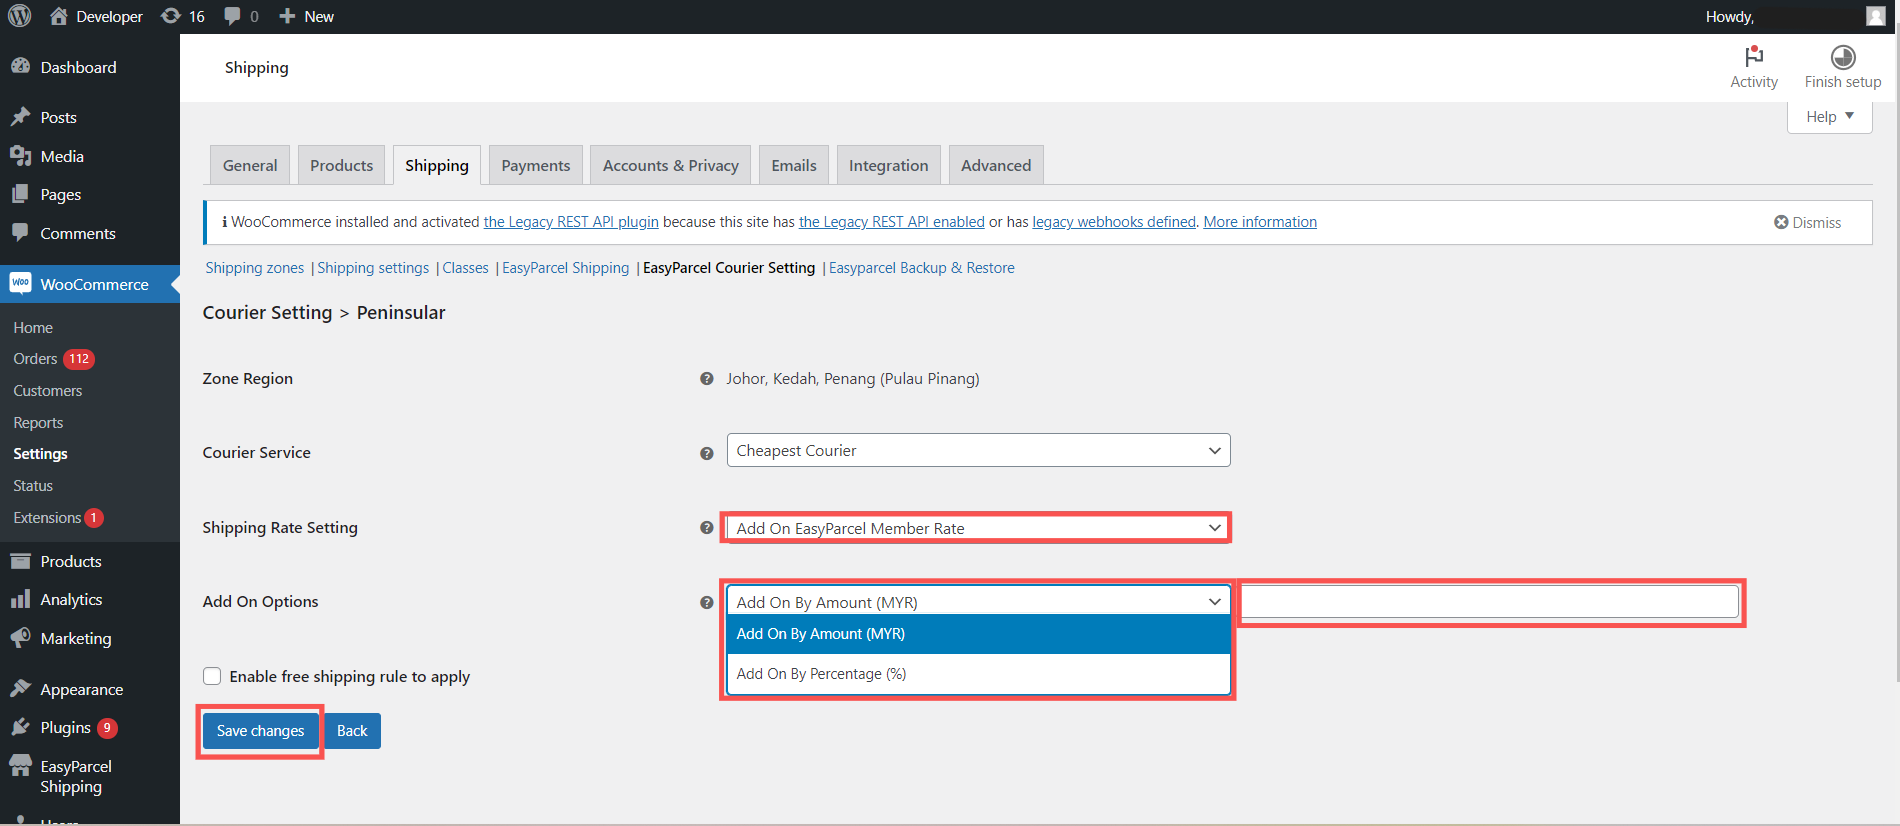Open the Accounts & Privacy tab
This screenshot has height=826, width=1900.
point(671,165)
